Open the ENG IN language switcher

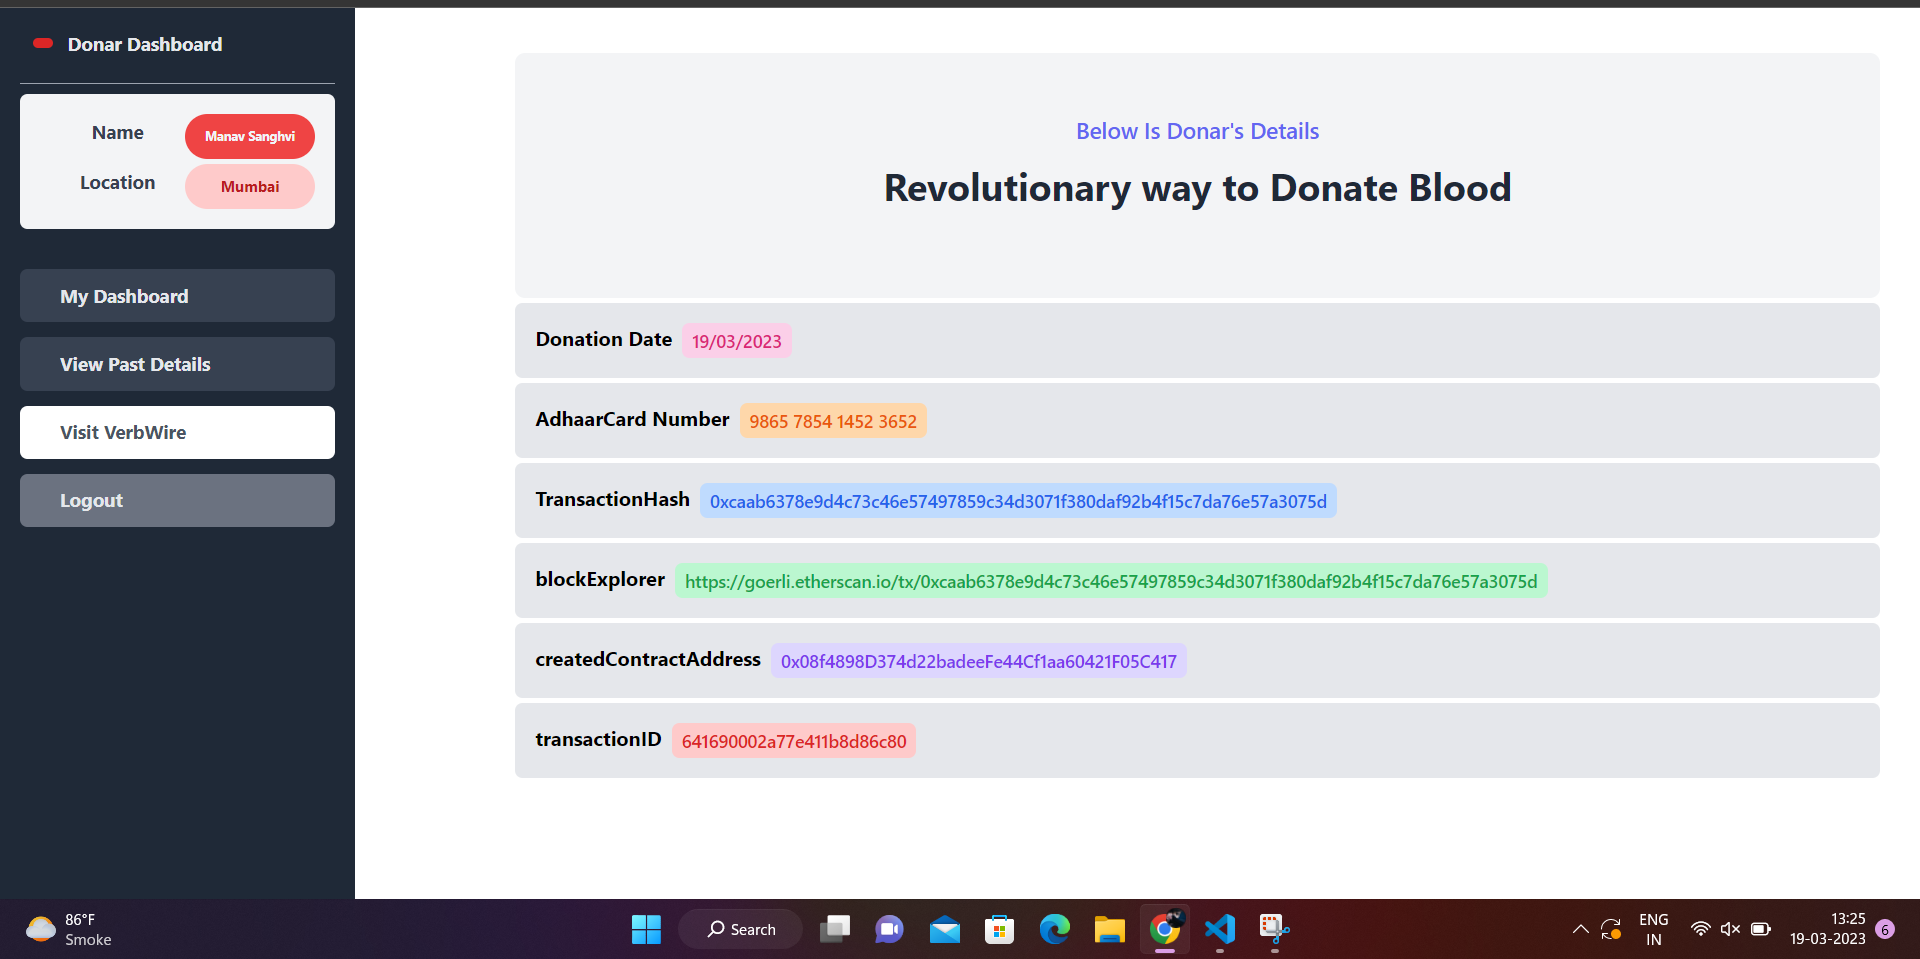point(1652,929)
